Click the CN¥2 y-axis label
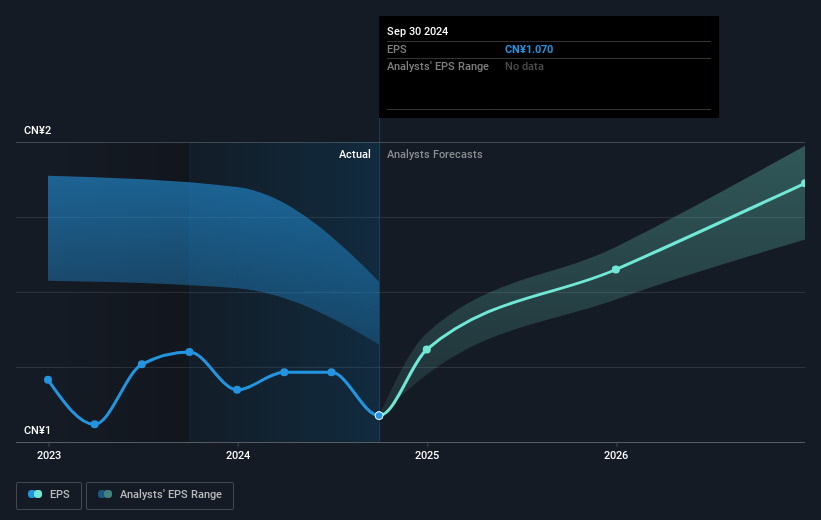Image resolution: width=821 pixels, height=520 pixels. tap(37, 130)
